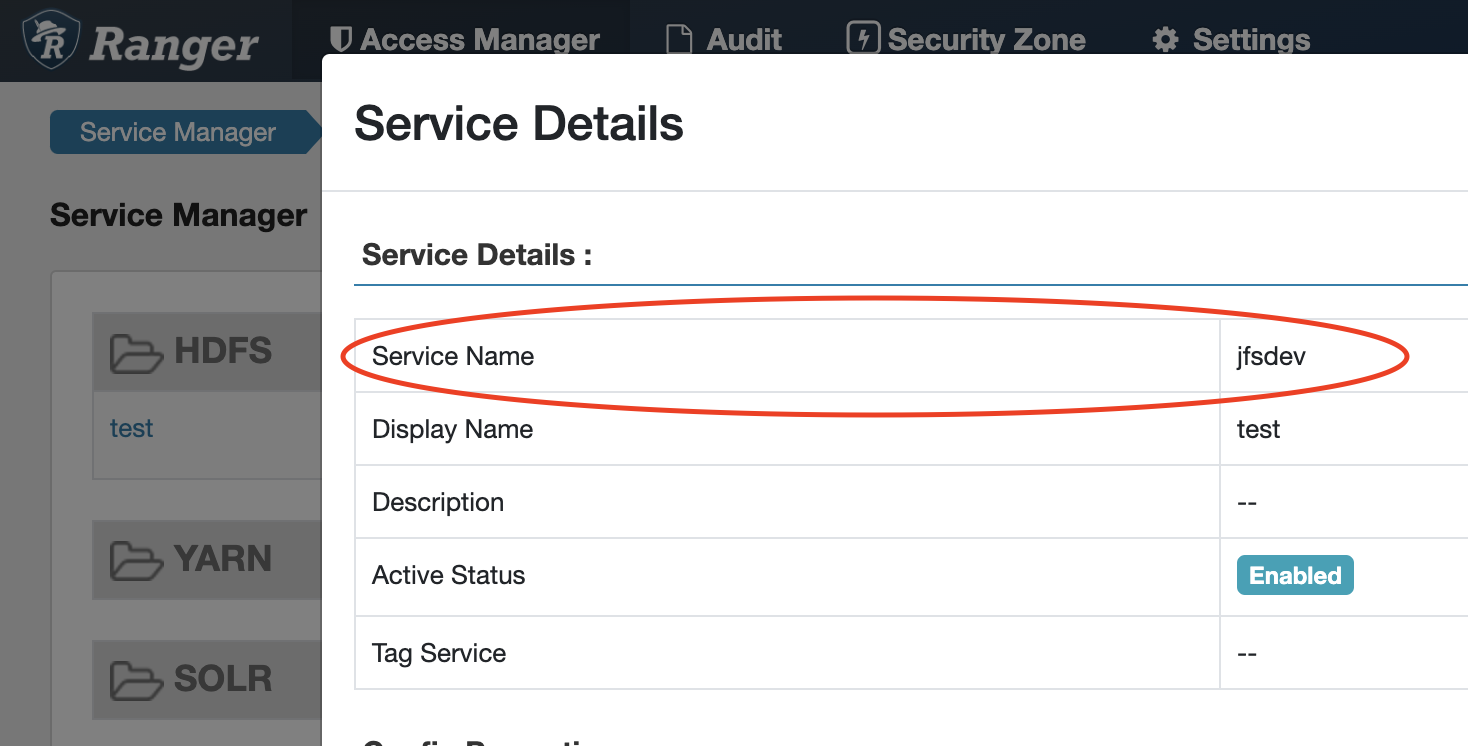Click the test display name value
The image size is (1468, 746).
1258,429
